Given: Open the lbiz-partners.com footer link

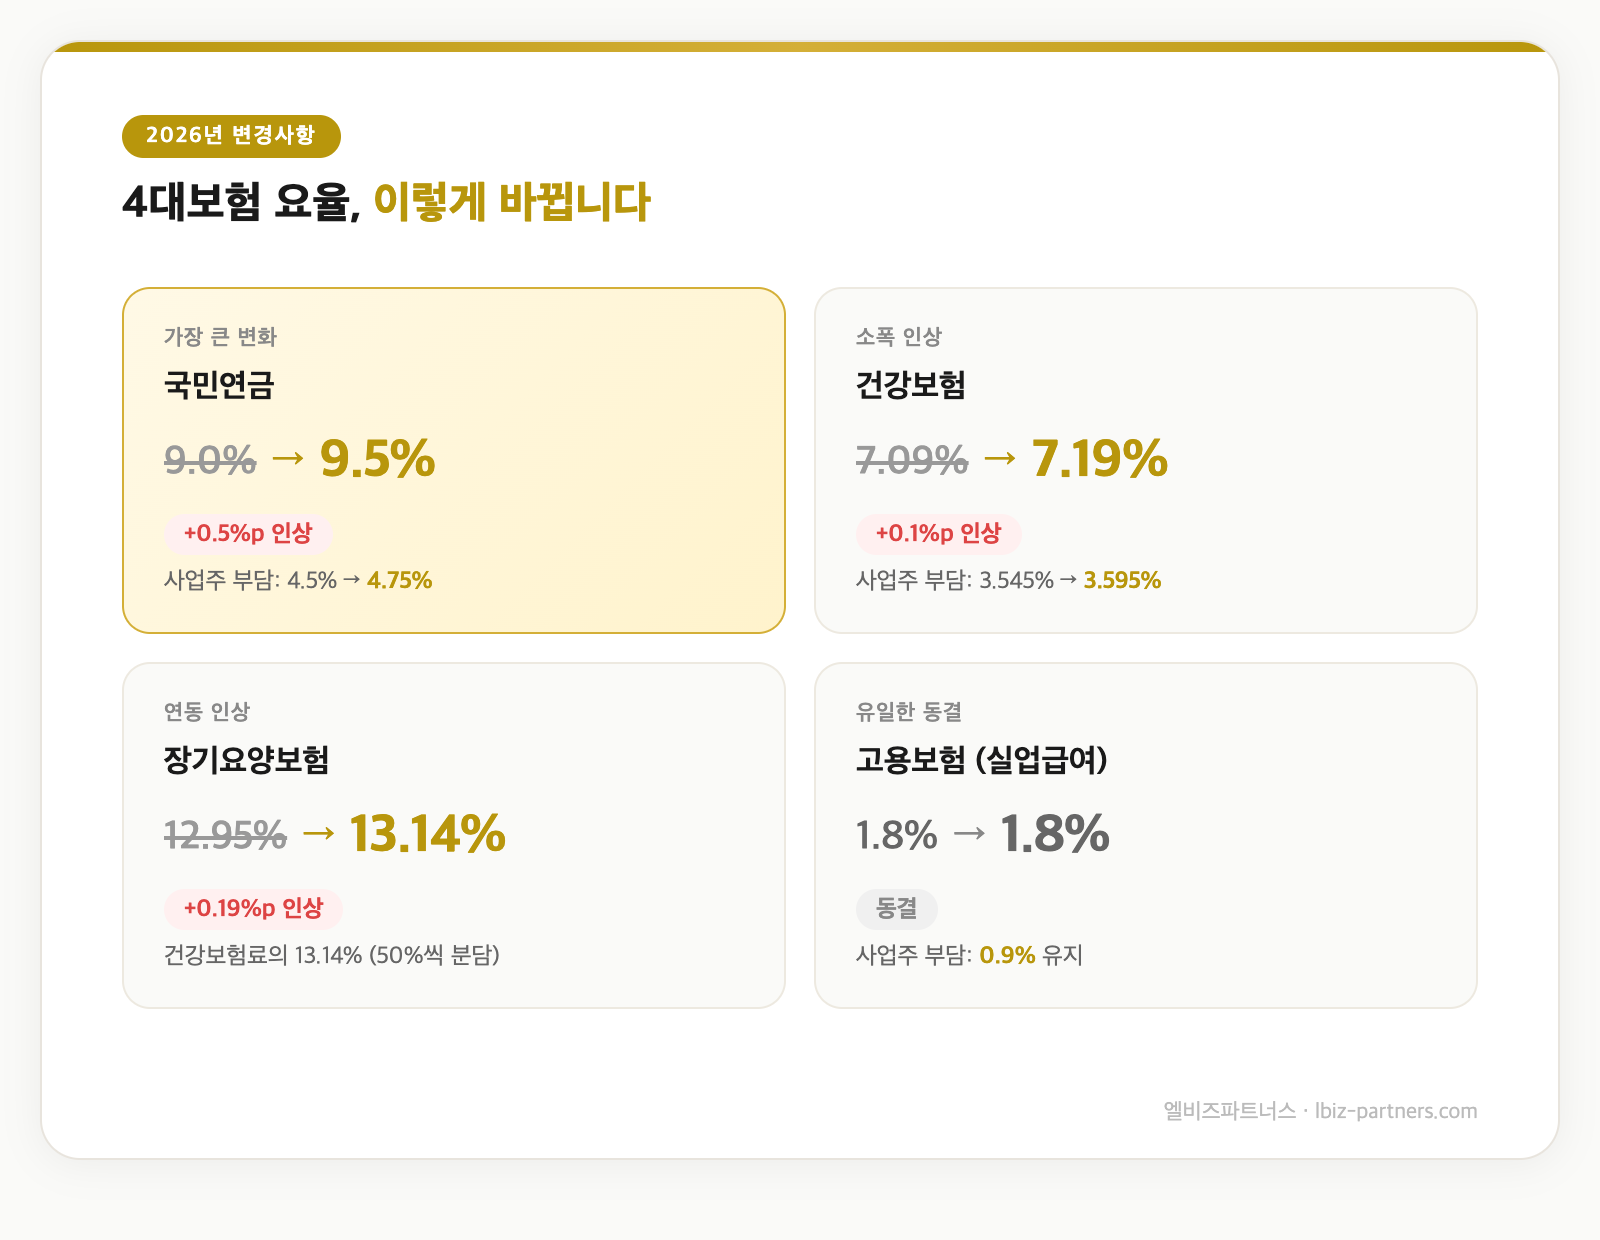Looking at the screenshot, I should coord(1396,1110).
